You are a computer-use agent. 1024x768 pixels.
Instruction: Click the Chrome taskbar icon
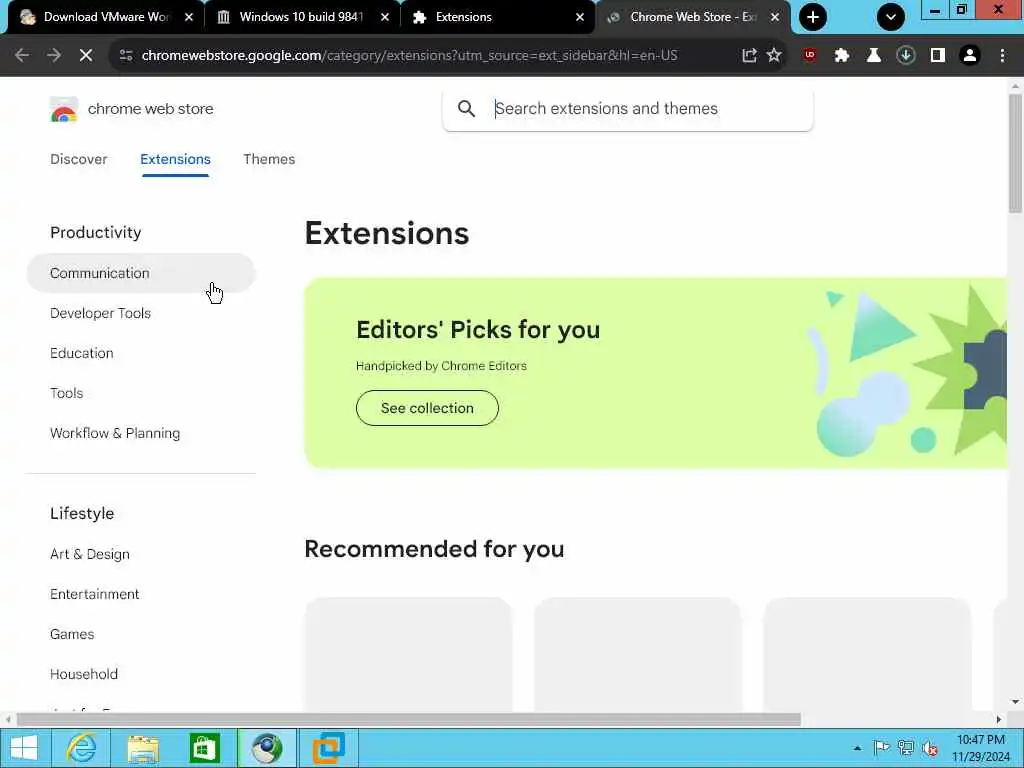(x=266, y=748)
